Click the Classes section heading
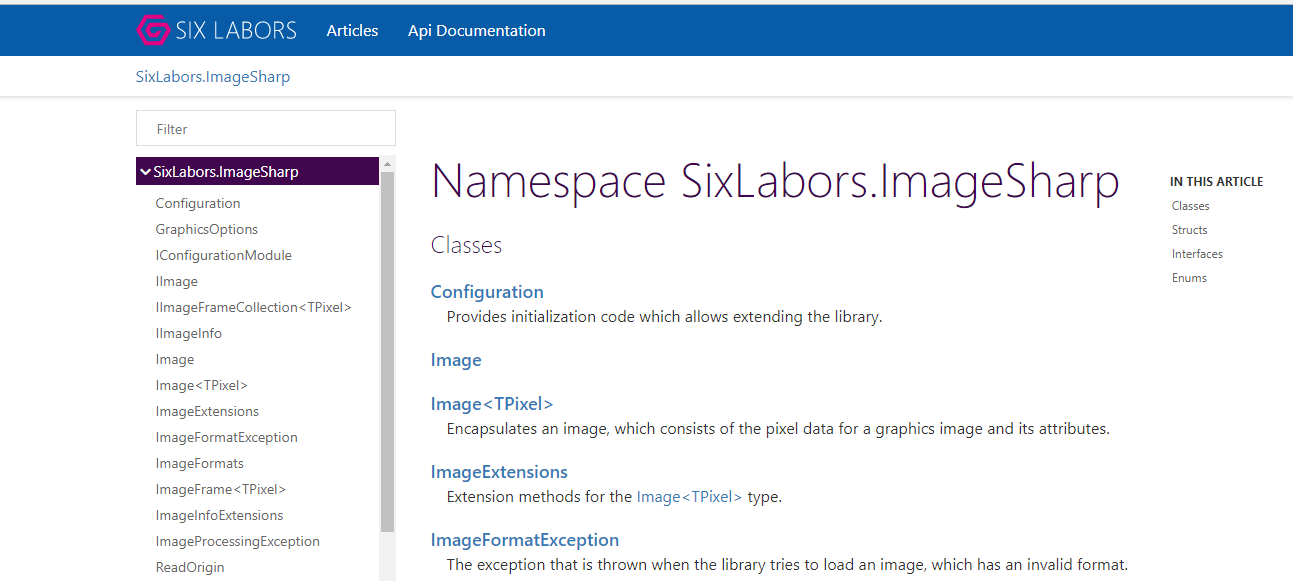The height and width of the screenshot is (581, 1293). [467, 245]
